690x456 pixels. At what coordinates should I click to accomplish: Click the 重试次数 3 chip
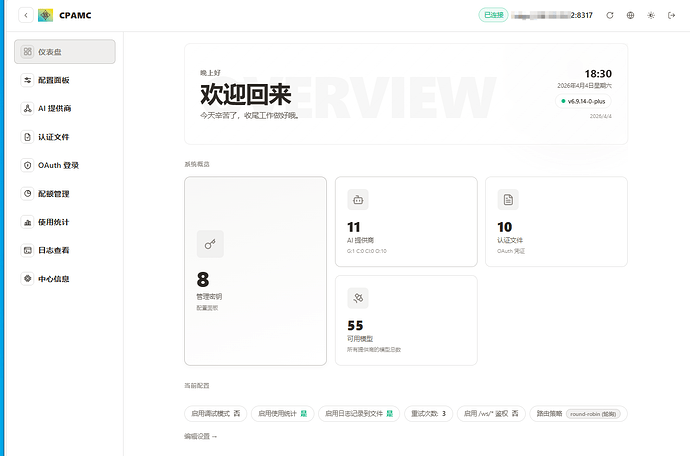point(429,413)
